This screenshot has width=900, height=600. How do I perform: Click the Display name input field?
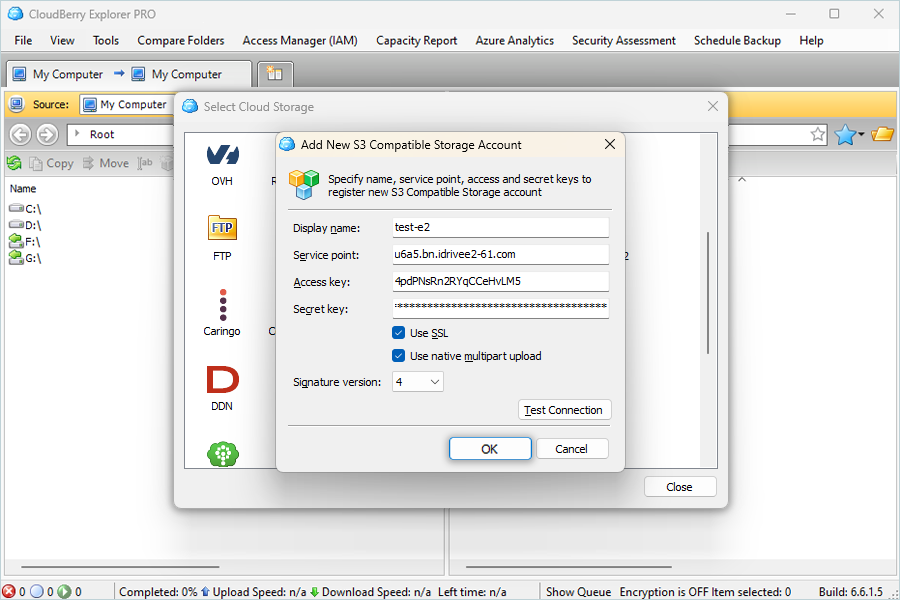point(501,227)
